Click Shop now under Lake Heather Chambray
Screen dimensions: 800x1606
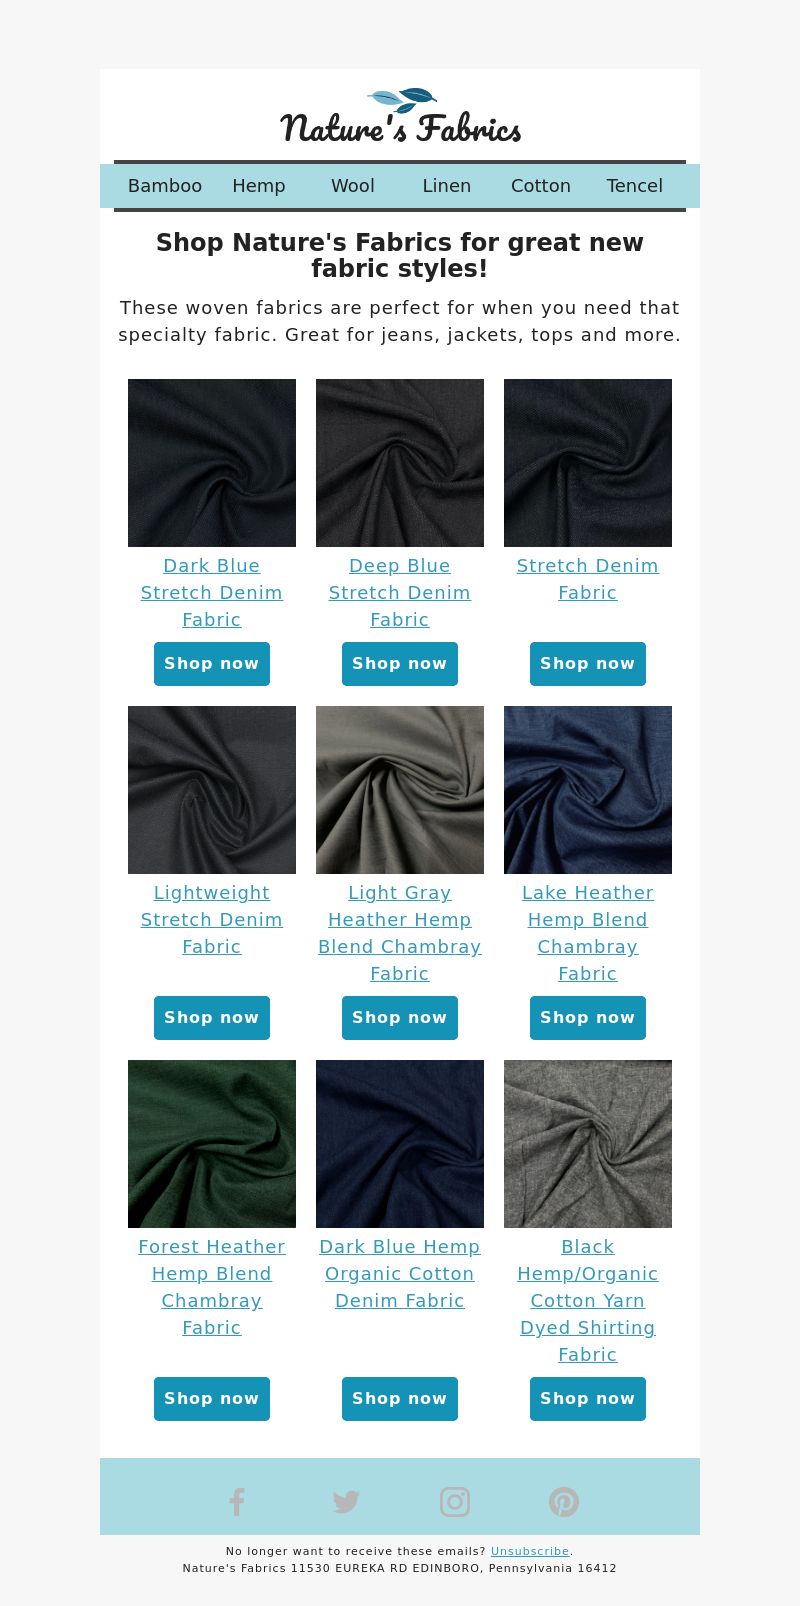click(588, 1018)
